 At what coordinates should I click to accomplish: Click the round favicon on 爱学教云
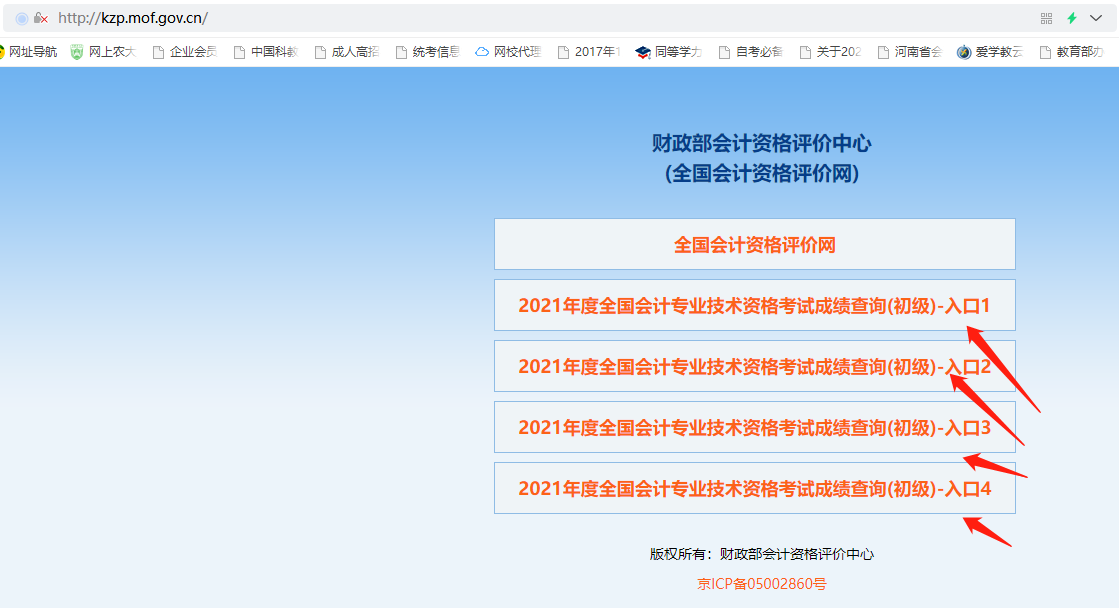point(962,50)
